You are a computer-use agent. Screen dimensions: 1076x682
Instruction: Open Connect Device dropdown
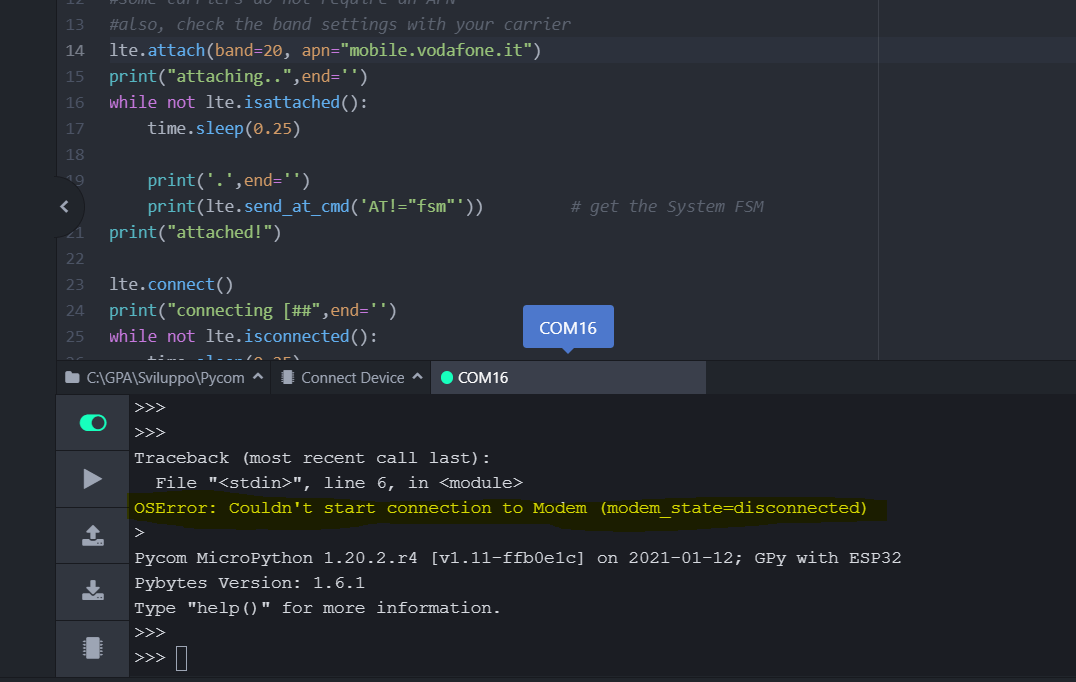(x=352, y=378)
